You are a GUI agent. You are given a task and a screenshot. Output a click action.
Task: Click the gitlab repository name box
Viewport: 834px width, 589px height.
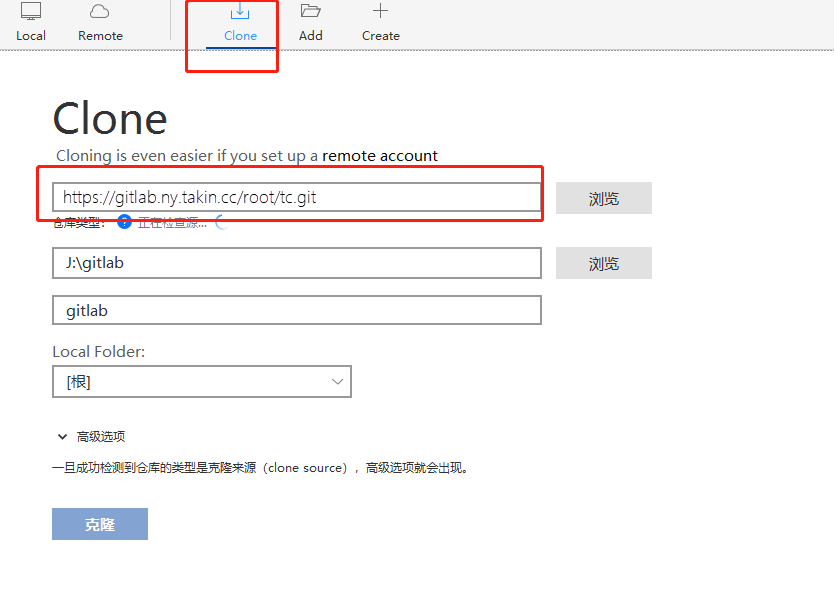[296, 310]
